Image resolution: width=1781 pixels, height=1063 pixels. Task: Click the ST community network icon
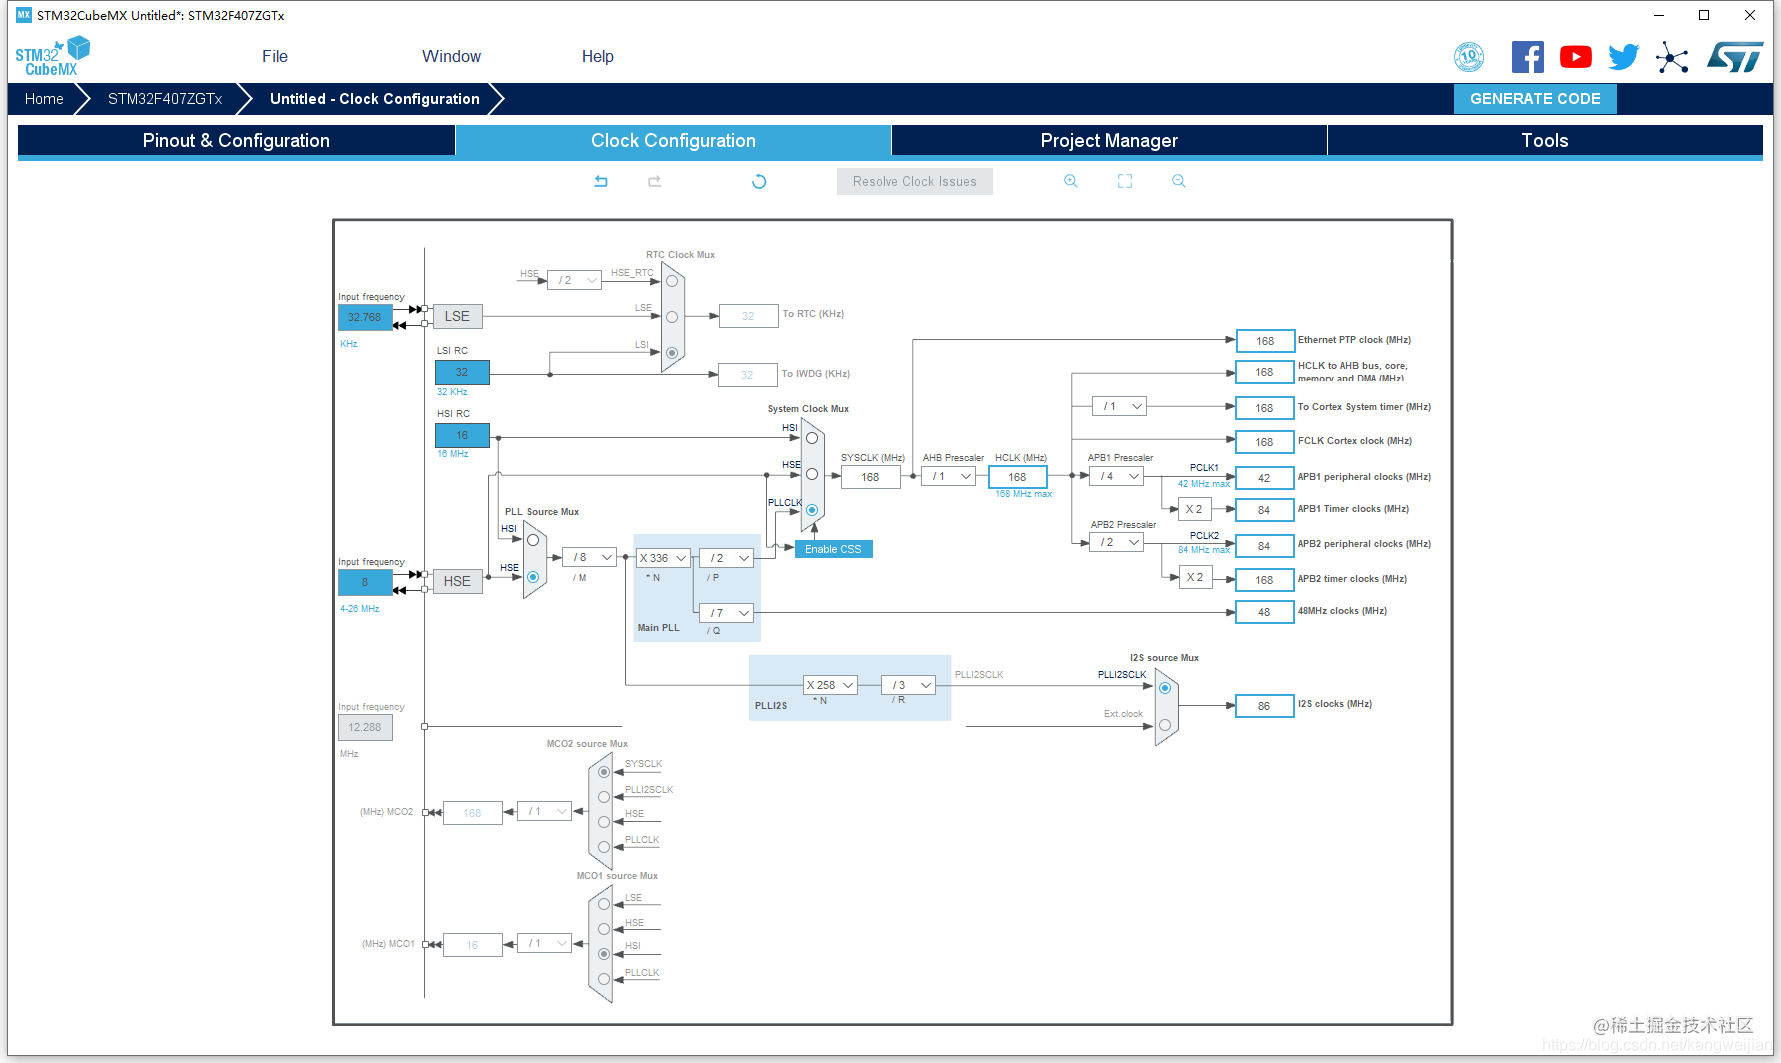click(1672, 57)
